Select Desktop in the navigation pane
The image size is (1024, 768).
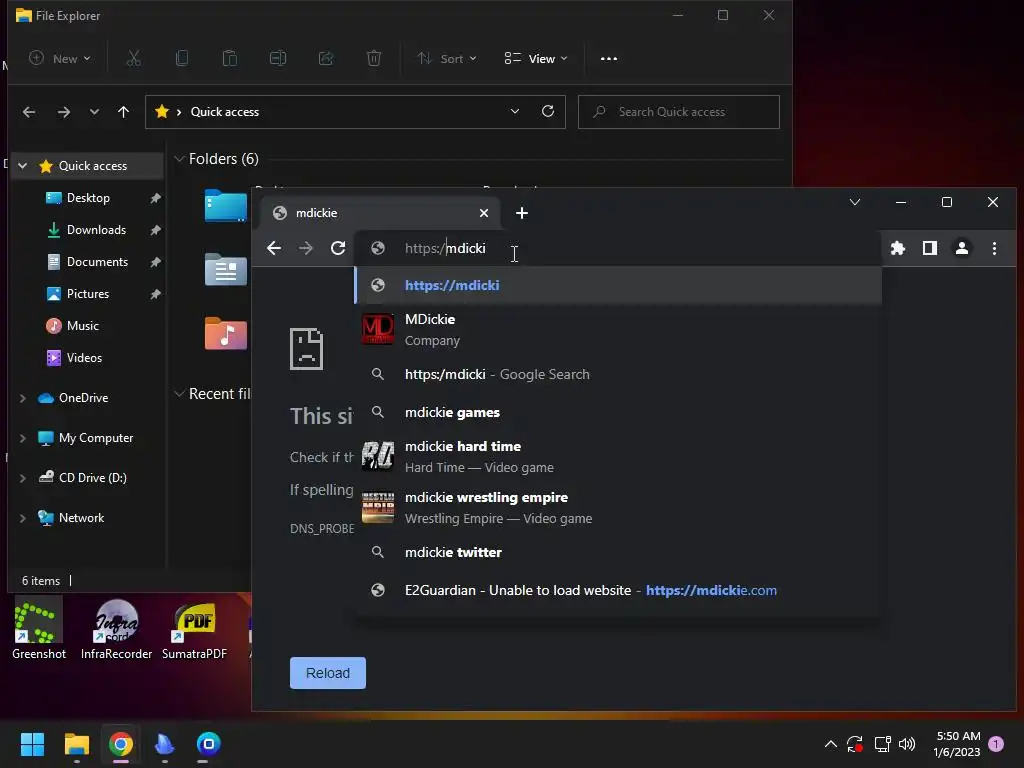click(x=88, y=198)
